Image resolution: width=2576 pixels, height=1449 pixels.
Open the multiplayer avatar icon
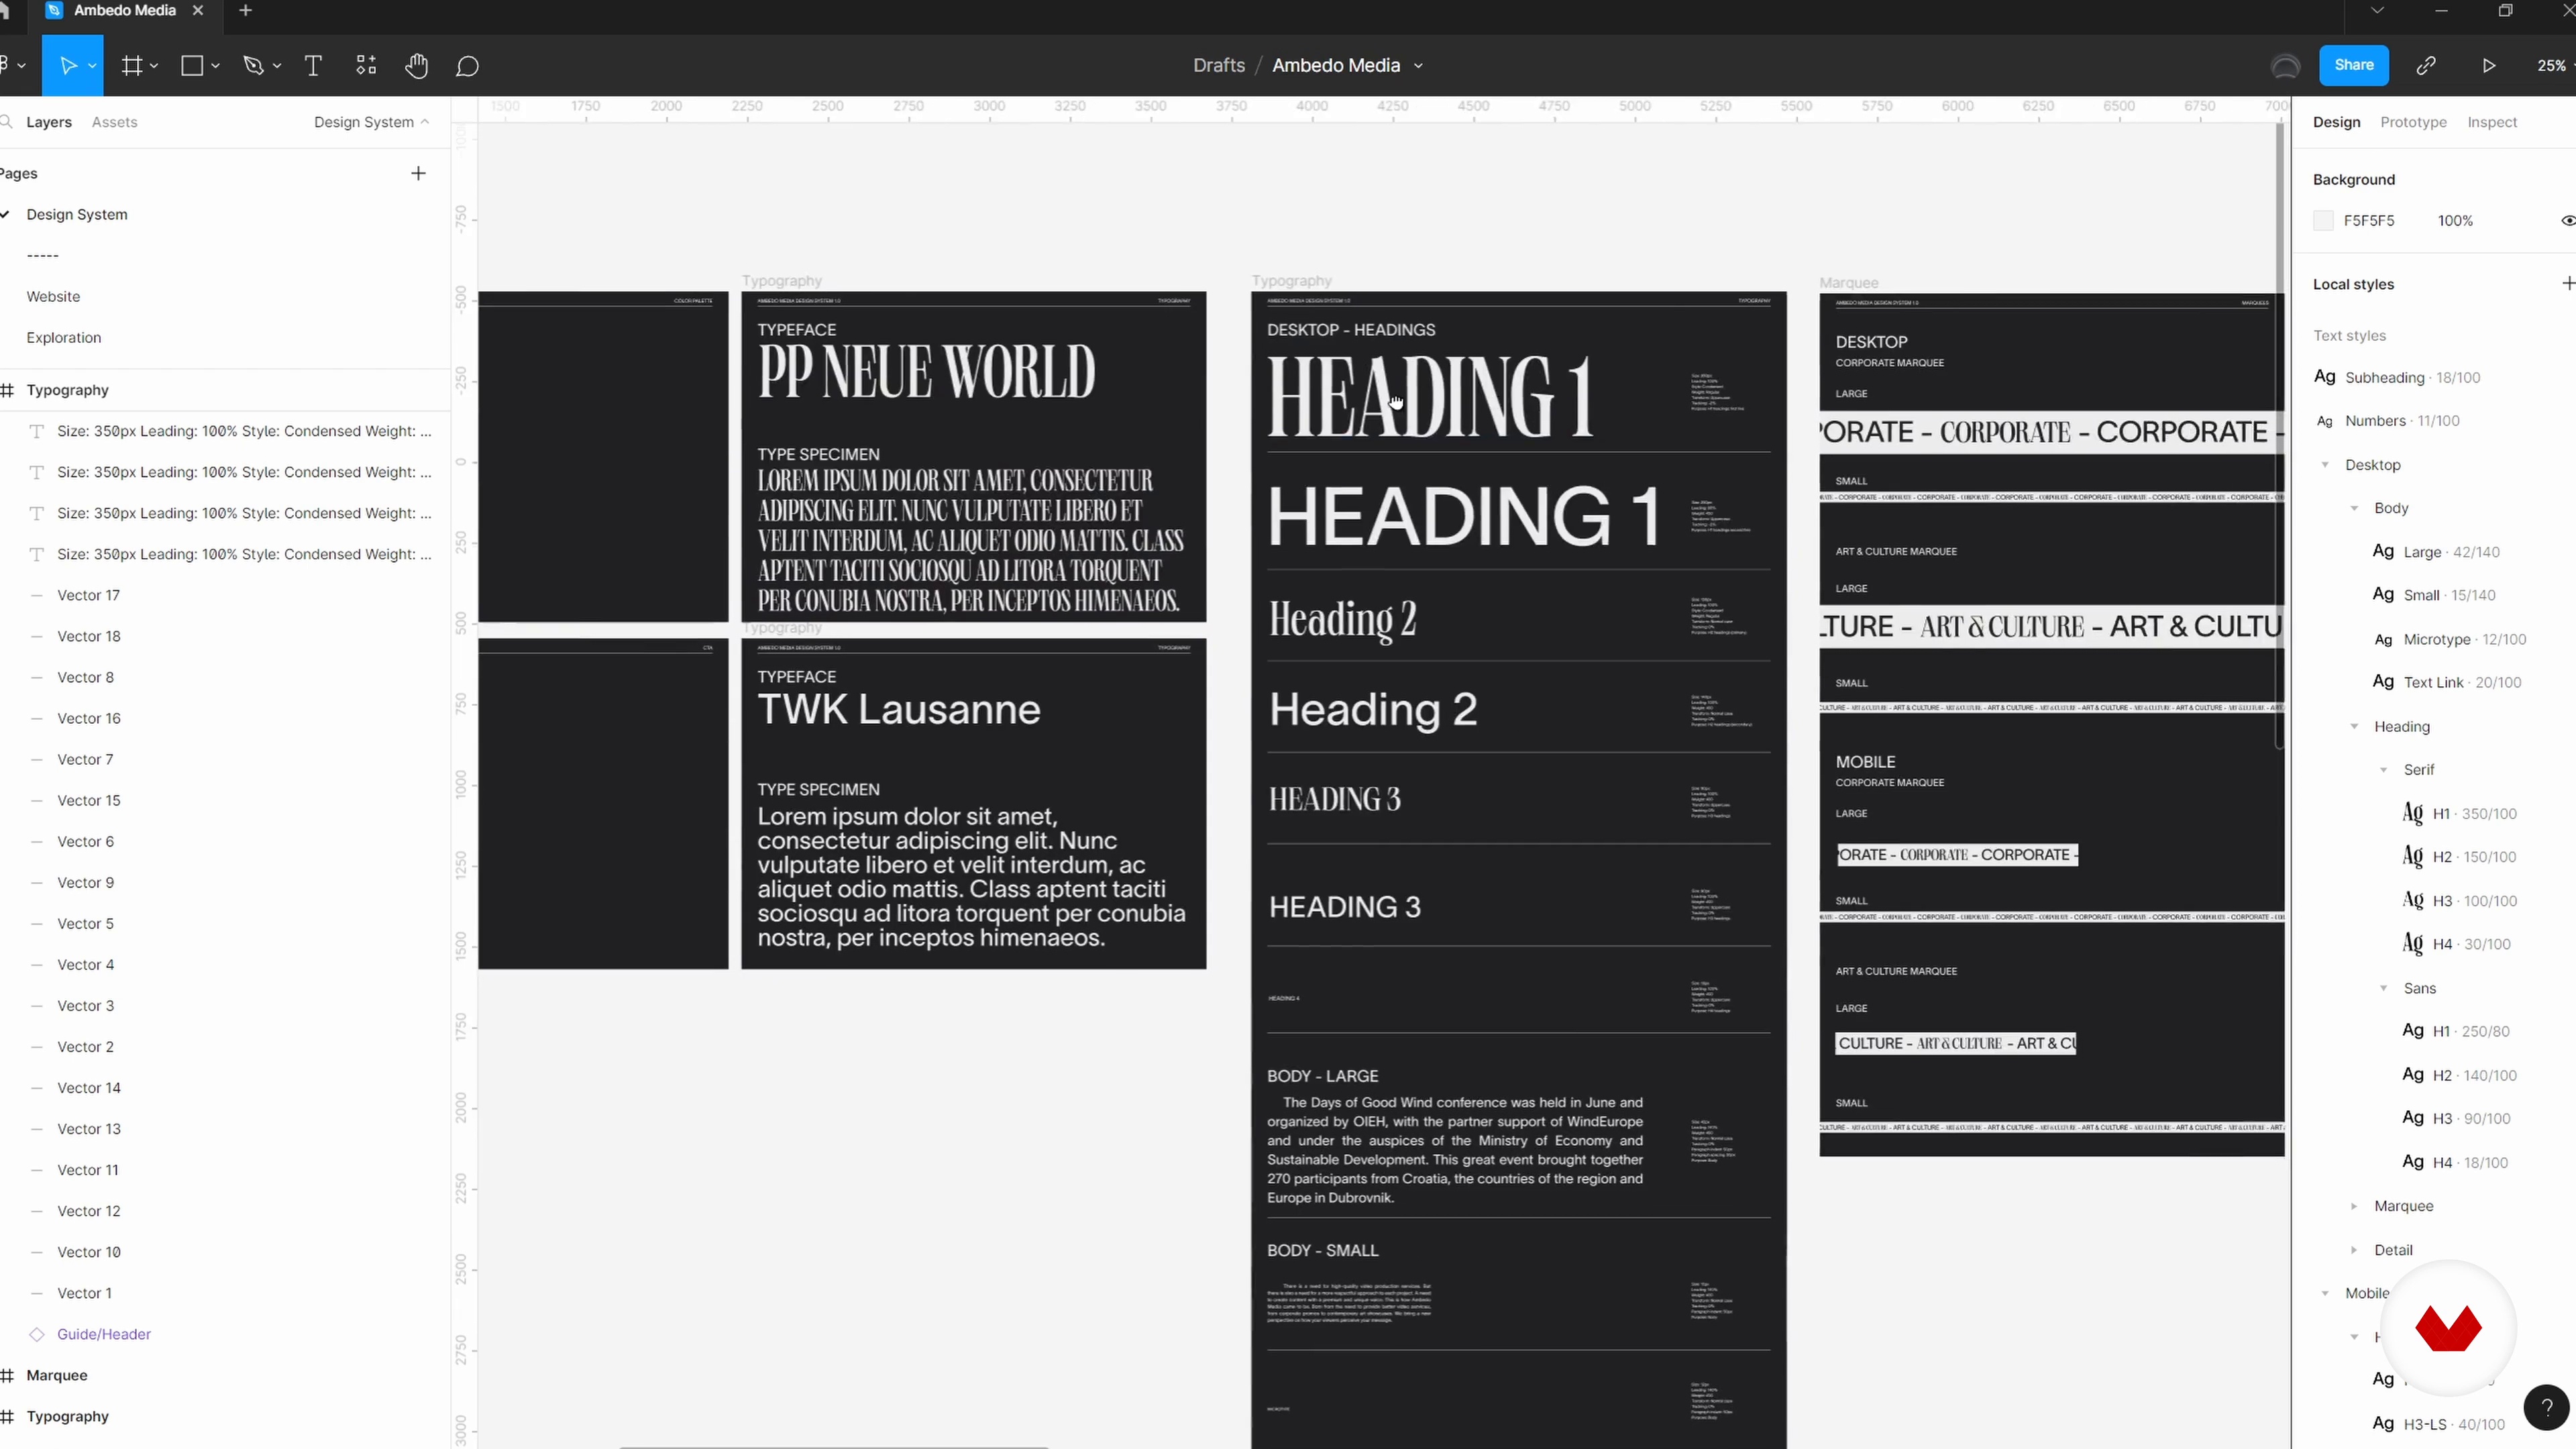(x=2285, y=66)
